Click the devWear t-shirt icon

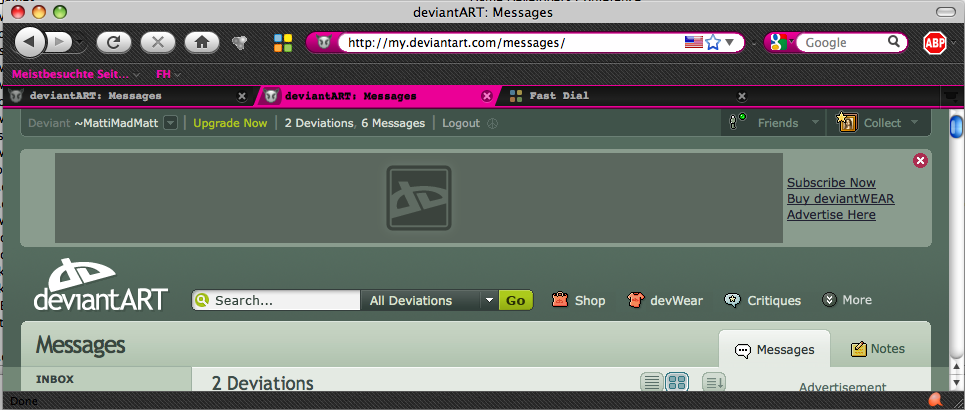(x=636, y=300)
